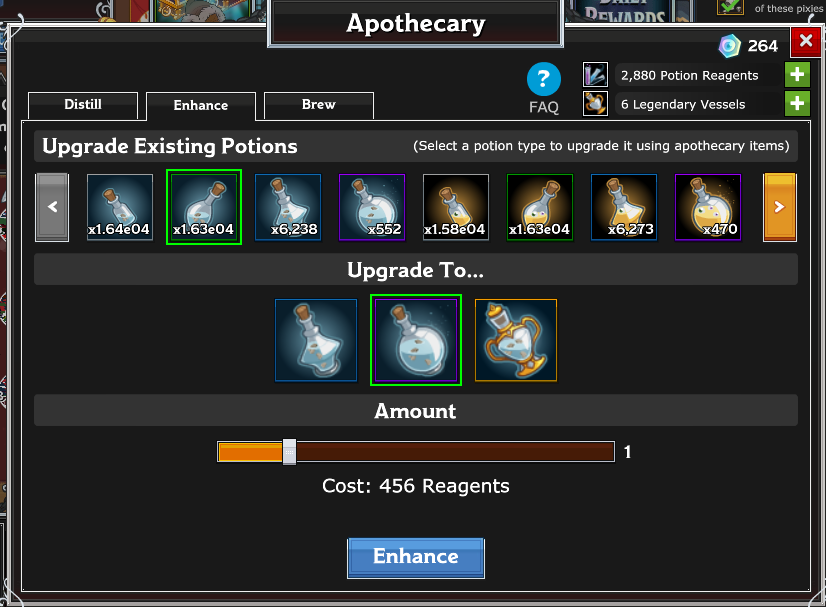The width and height of the screenshot is (826, 607).
Task: Open the FAQ question mark icon
Action: [544, 79]
